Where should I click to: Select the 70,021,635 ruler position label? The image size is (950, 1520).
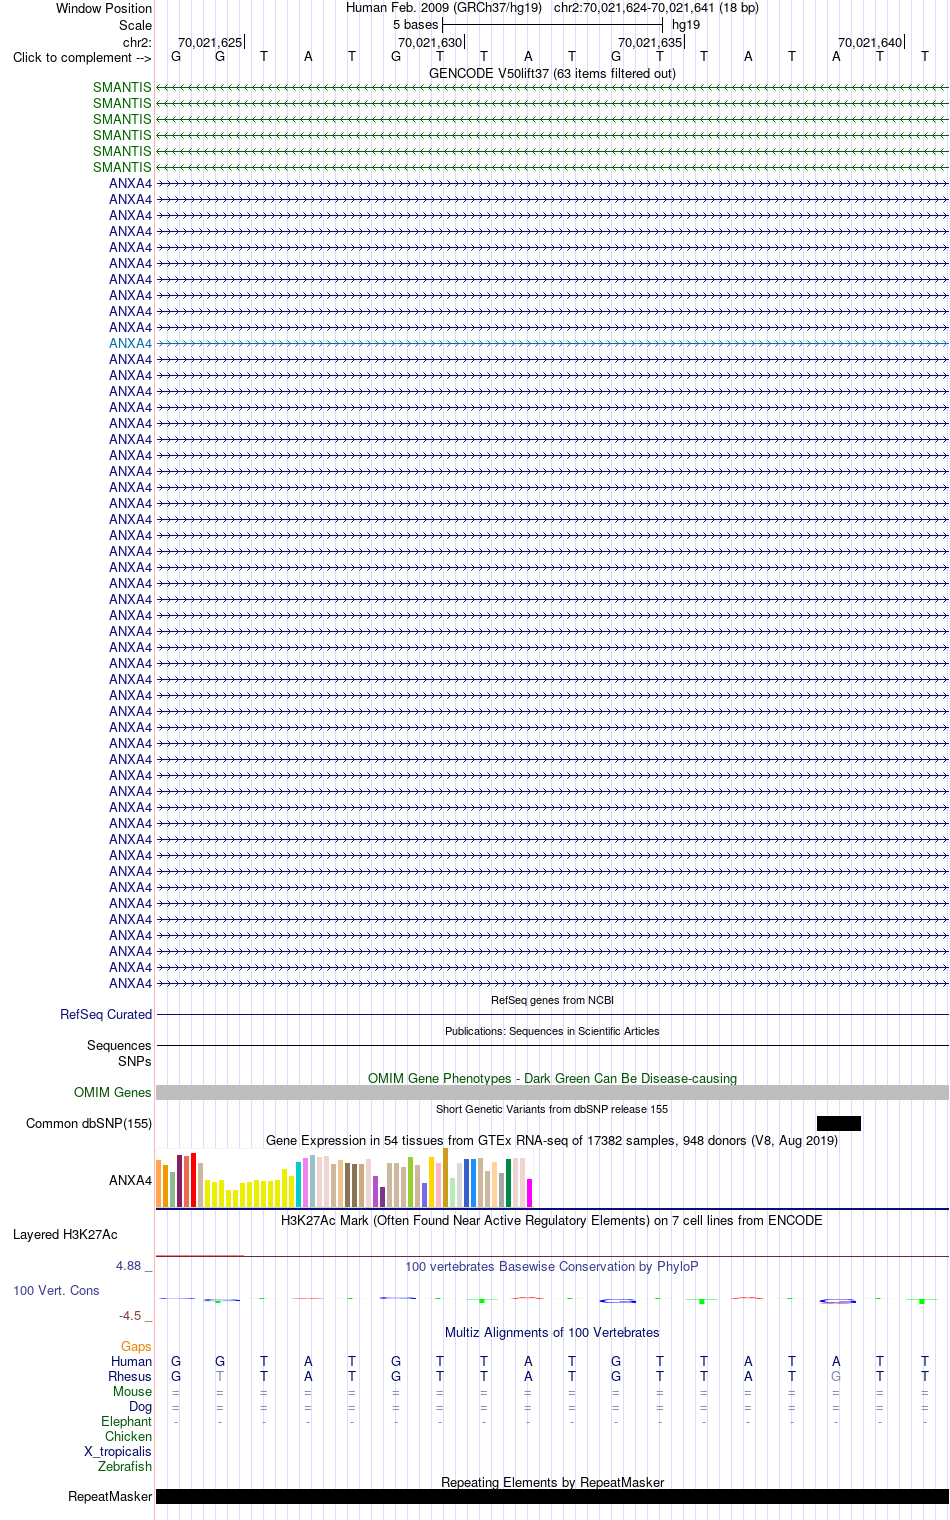[650, 42]
